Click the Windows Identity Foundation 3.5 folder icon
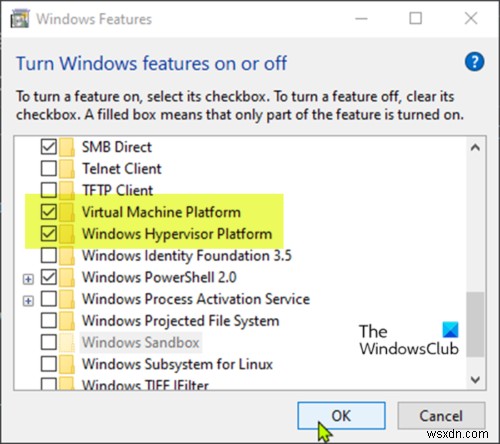Screen dimensions: 500x444 (67, 256)
